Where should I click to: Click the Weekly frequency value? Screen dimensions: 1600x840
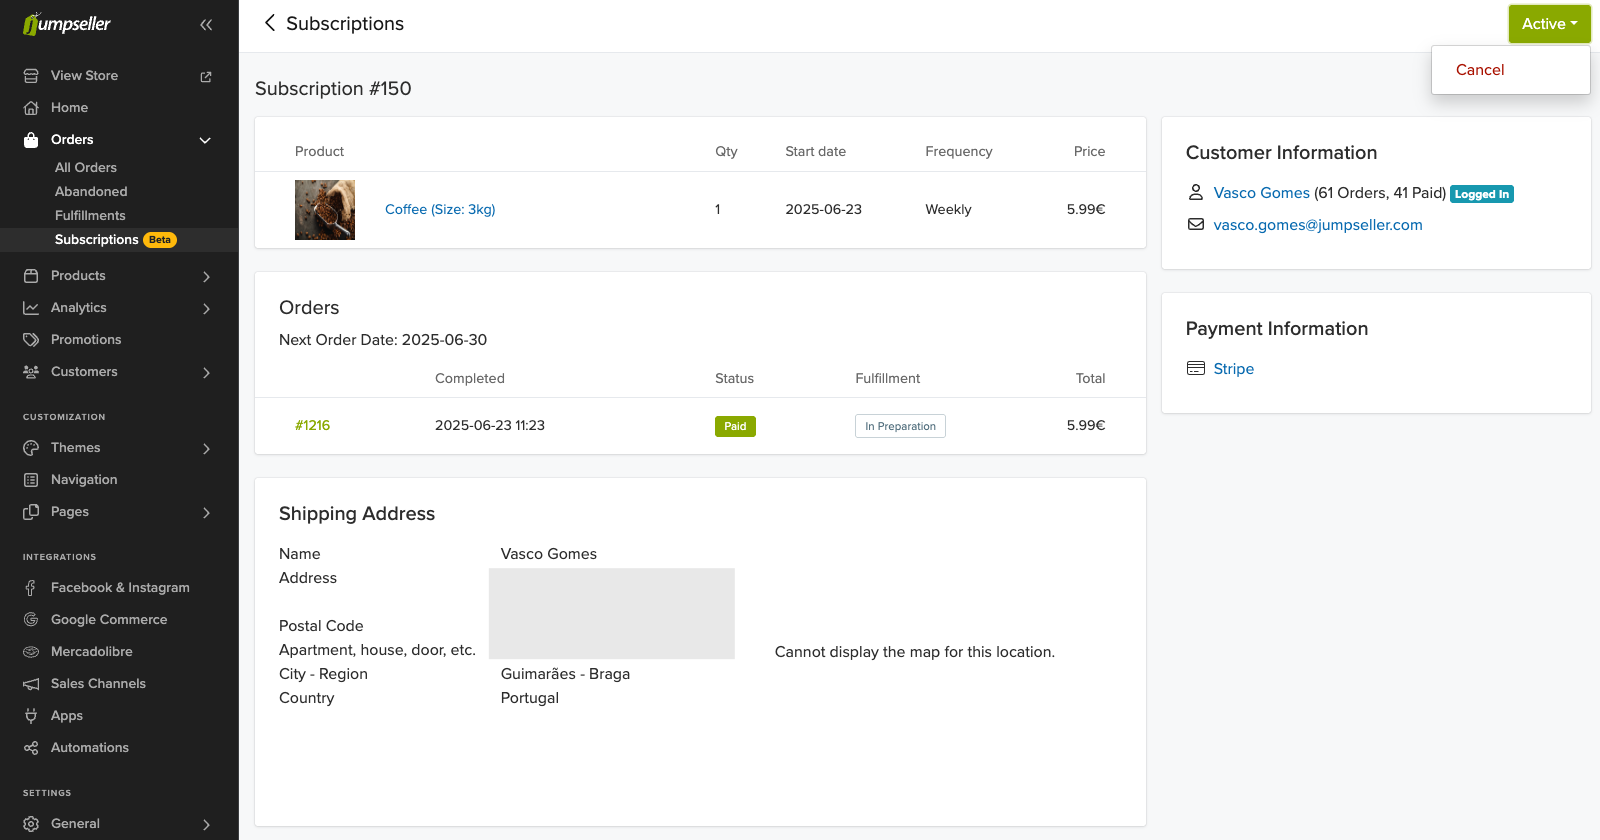tap(948, 209)
